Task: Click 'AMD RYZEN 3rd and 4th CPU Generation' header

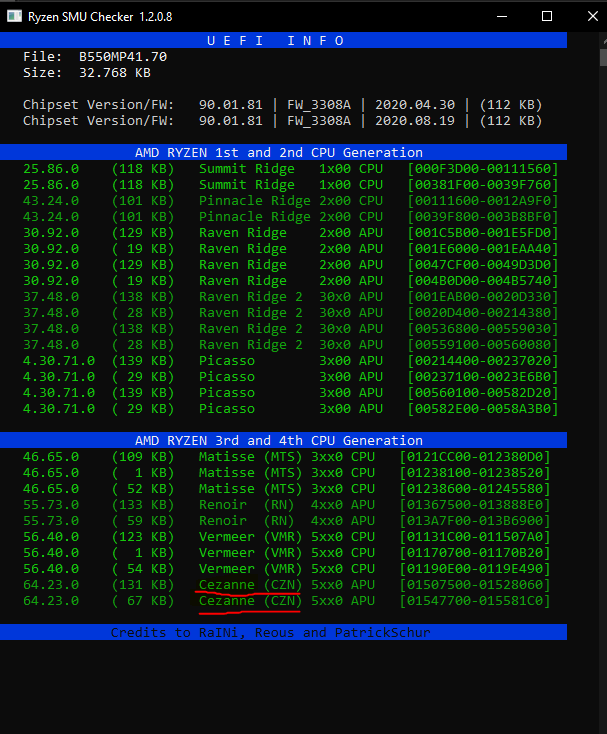Action: click(x=283, y=440)
